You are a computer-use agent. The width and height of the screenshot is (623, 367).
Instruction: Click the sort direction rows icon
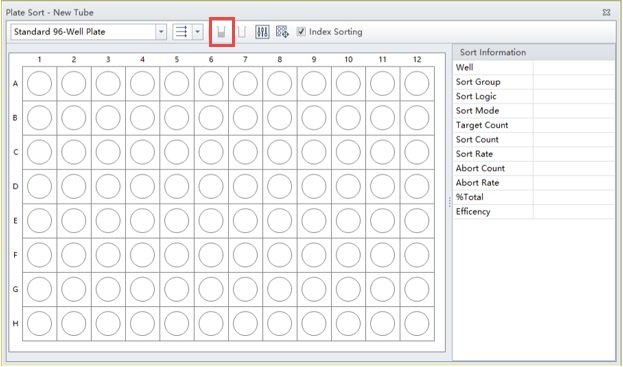tap(182, 32)
